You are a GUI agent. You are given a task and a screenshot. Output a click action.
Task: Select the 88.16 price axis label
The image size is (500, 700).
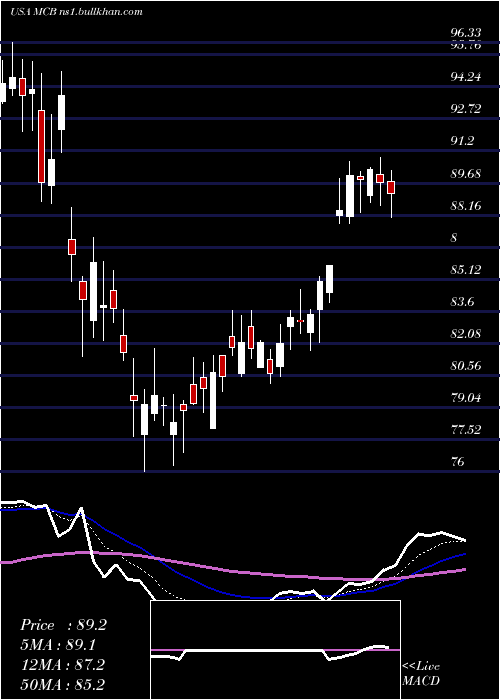point(466,206)
